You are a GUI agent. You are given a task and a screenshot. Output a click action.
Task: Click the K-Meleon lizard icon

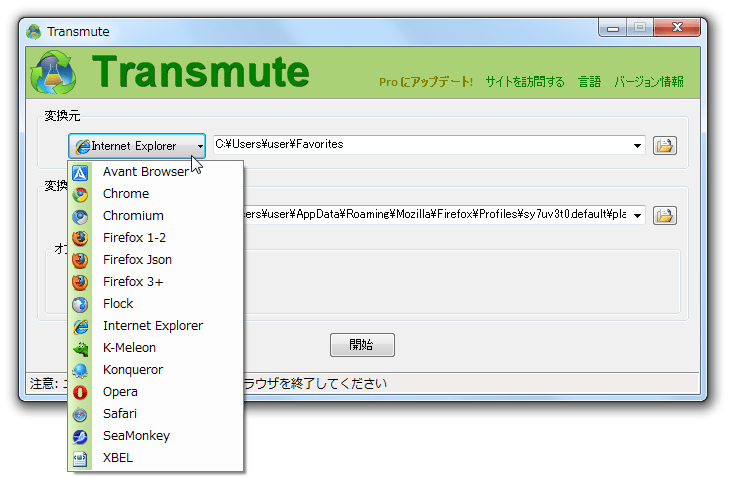[x=80, y=348]
